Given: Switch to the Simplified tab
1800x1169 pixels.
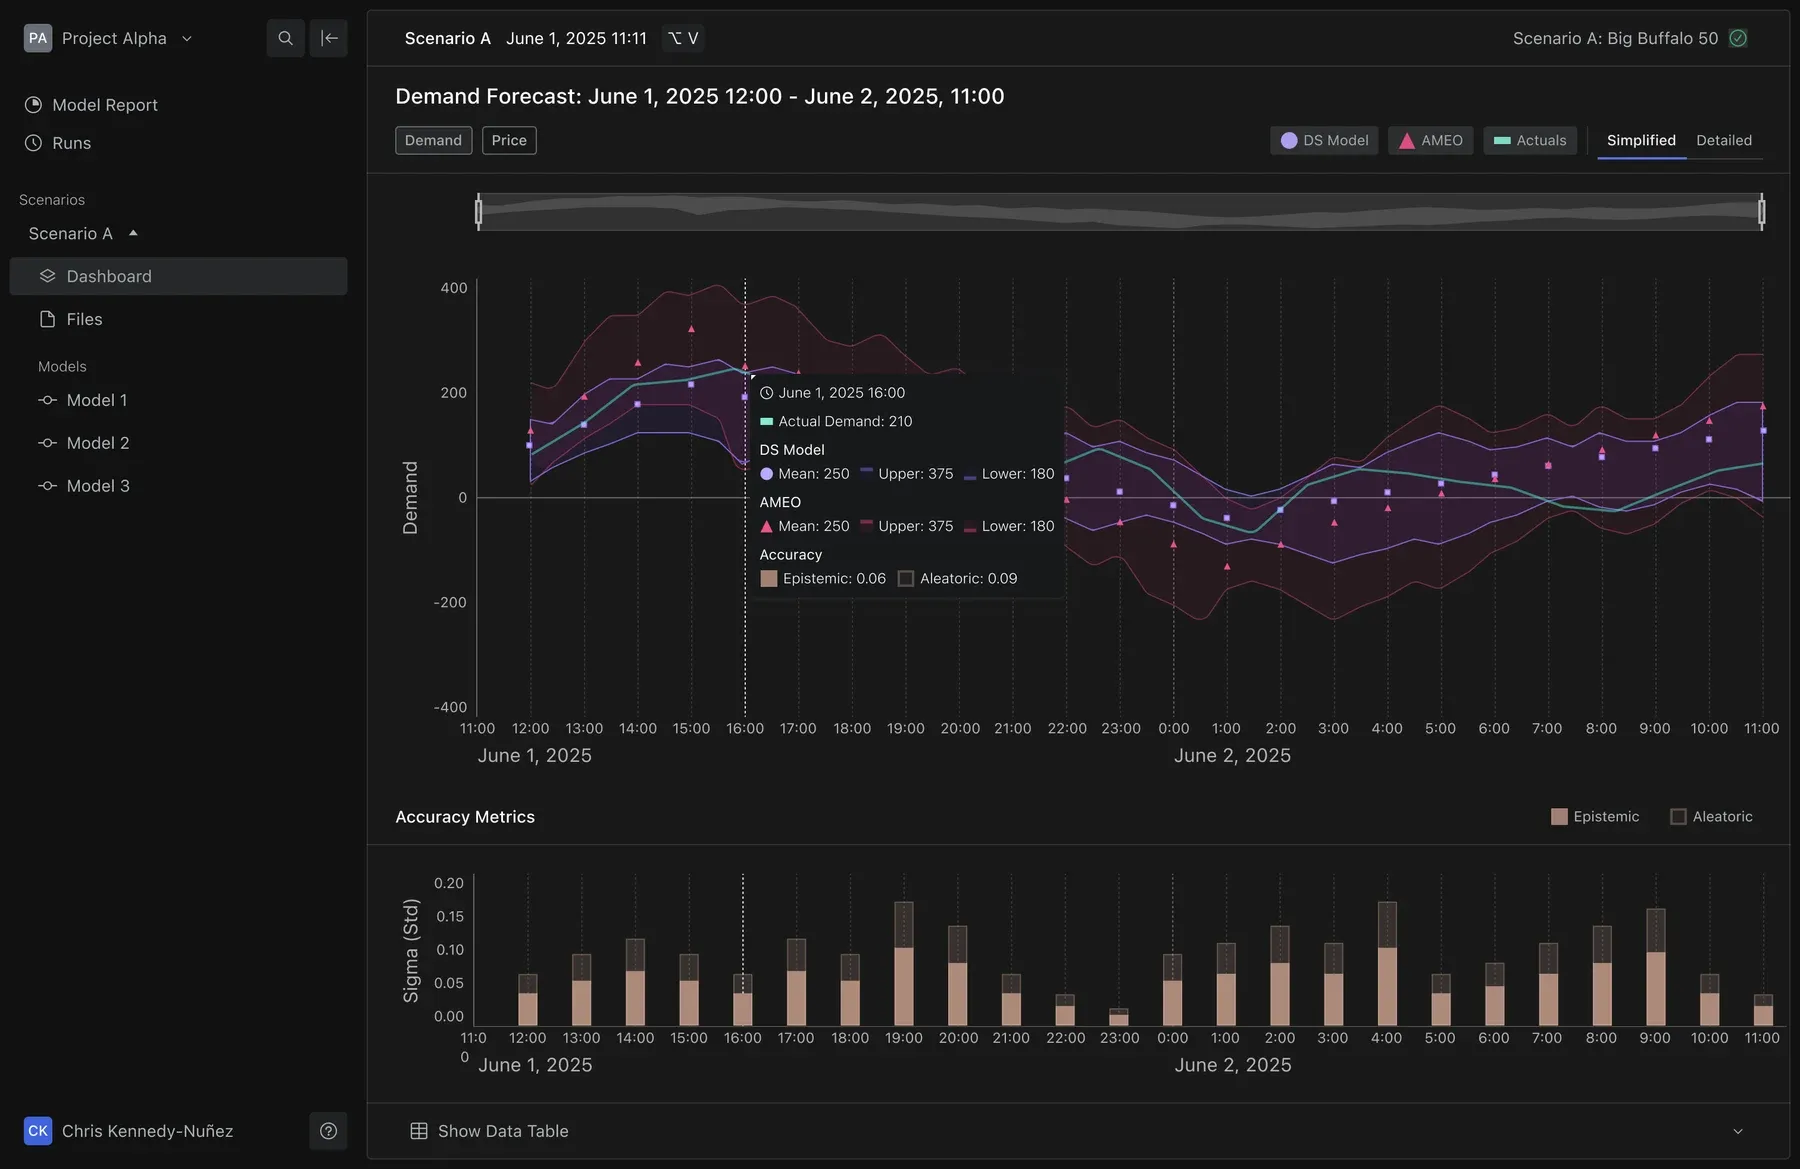Looking at the screenshot, I should tap(1641, 140).
